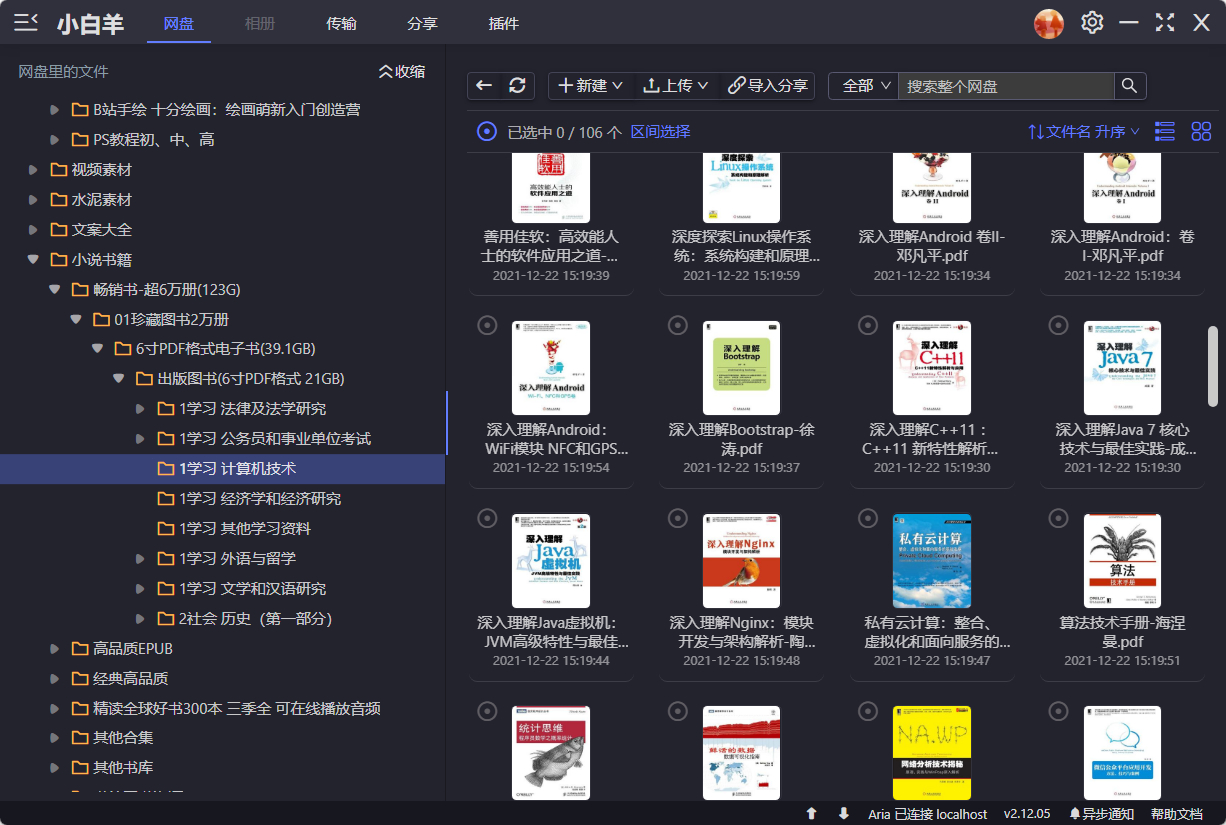Viewport: 1226px width, 825px height.
Task: Switch to the 网盘 tab
Action: coord(179,23)
